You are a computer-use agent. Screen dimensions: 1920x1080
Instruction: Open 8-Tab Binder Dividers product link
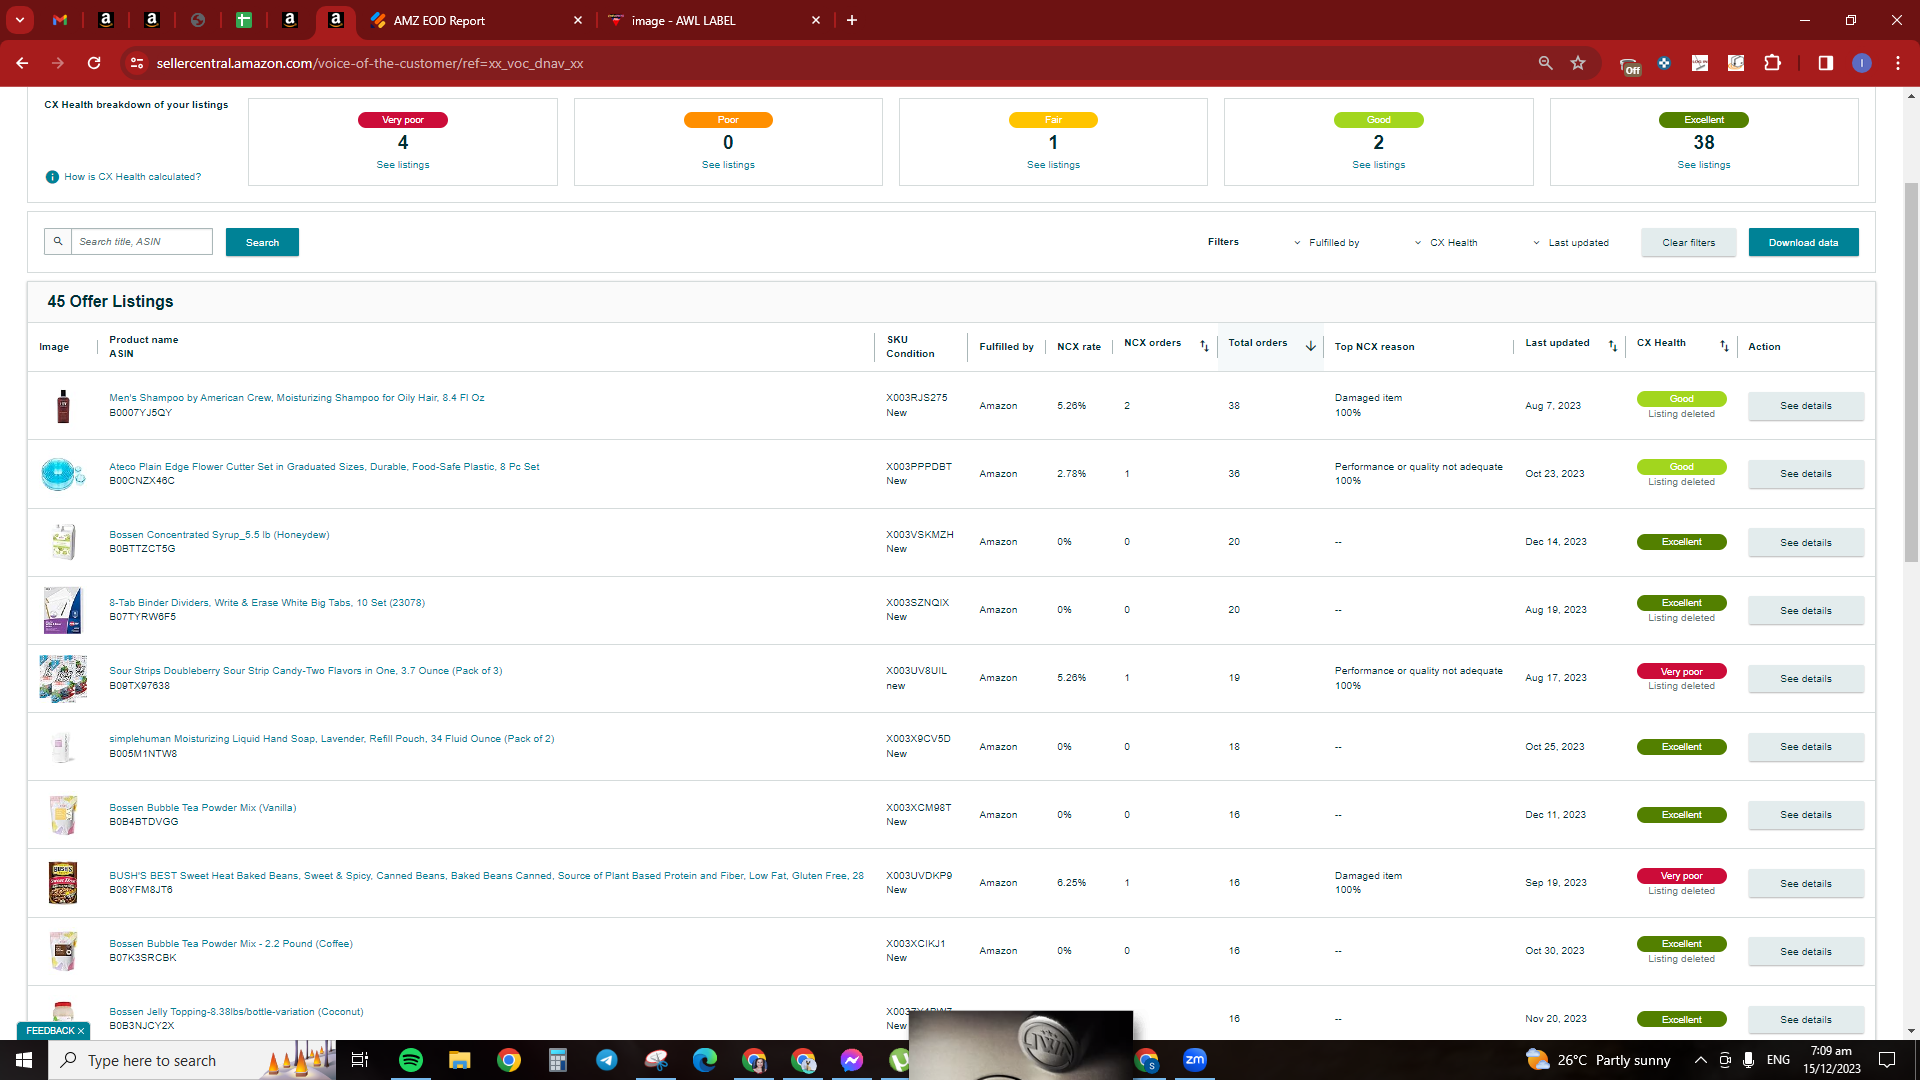point(267,603)
